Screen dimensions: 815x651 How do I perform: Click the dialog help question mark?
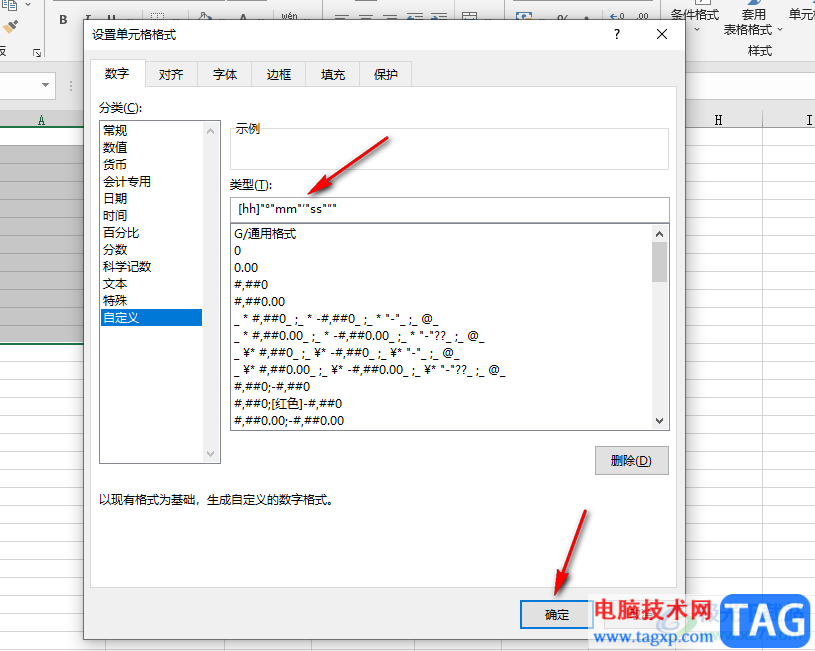tap(616, 35)
